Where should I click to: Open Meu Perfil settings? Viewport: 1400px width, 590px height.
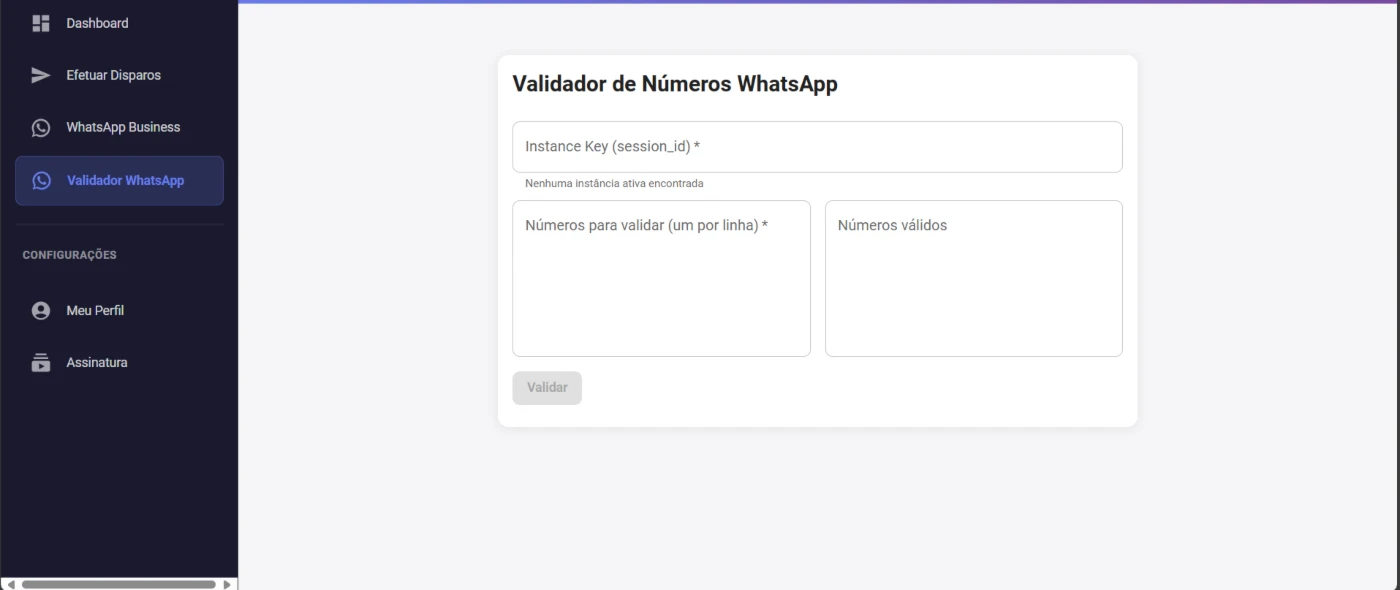[x=119, y=311]
